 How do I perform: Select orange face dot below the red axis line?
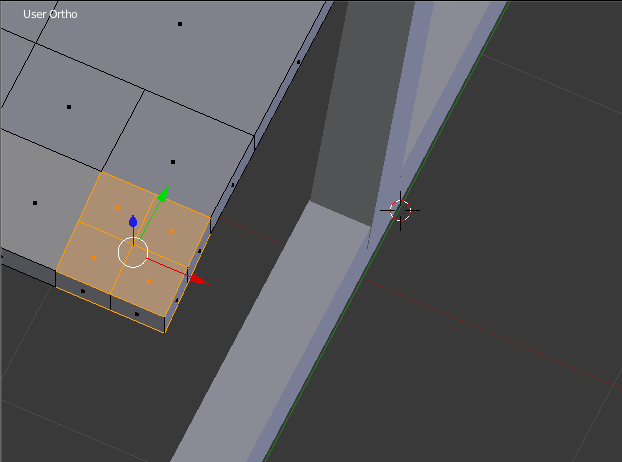(x=149, y=281)
